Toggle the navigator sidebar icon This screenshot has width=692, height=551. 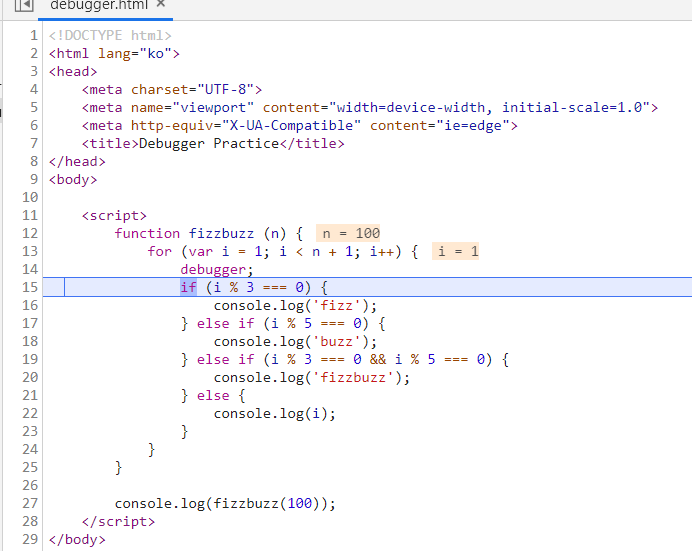[24, 5]
